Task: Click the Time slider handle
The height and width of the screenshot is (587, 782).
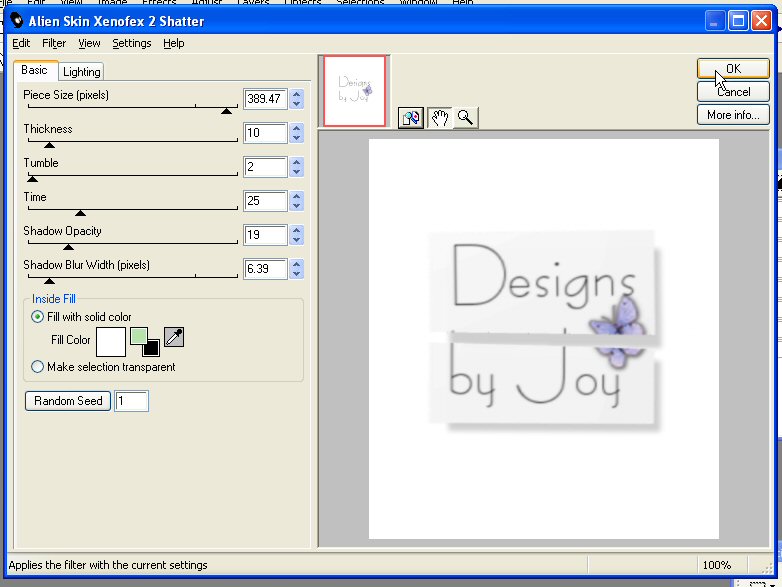Action: tap(80, 213)
